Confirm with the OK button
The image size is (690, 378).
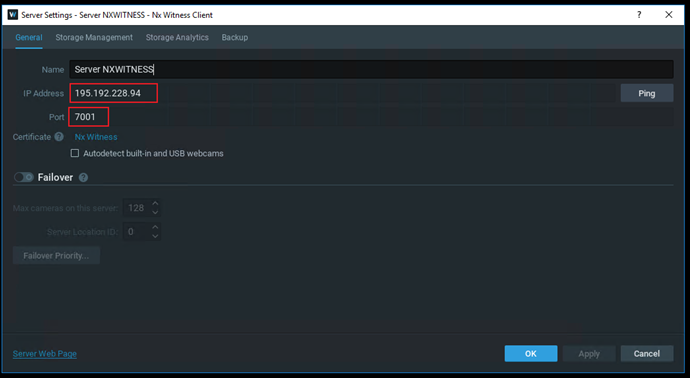[531, 353]
